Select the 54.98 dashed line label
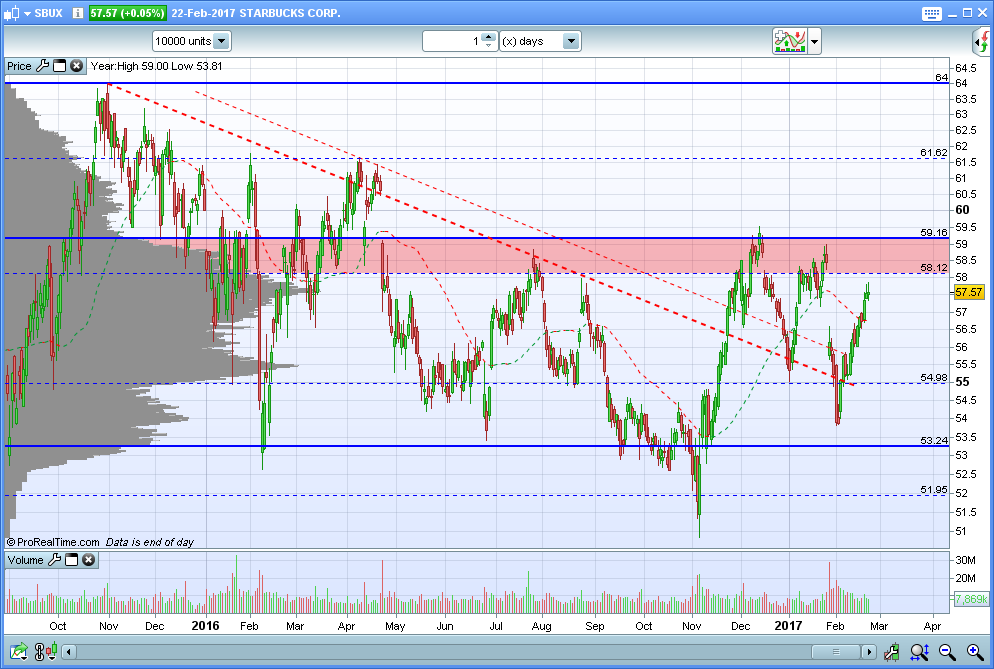Viewport: 994px width, 669px height. (934, 378)
